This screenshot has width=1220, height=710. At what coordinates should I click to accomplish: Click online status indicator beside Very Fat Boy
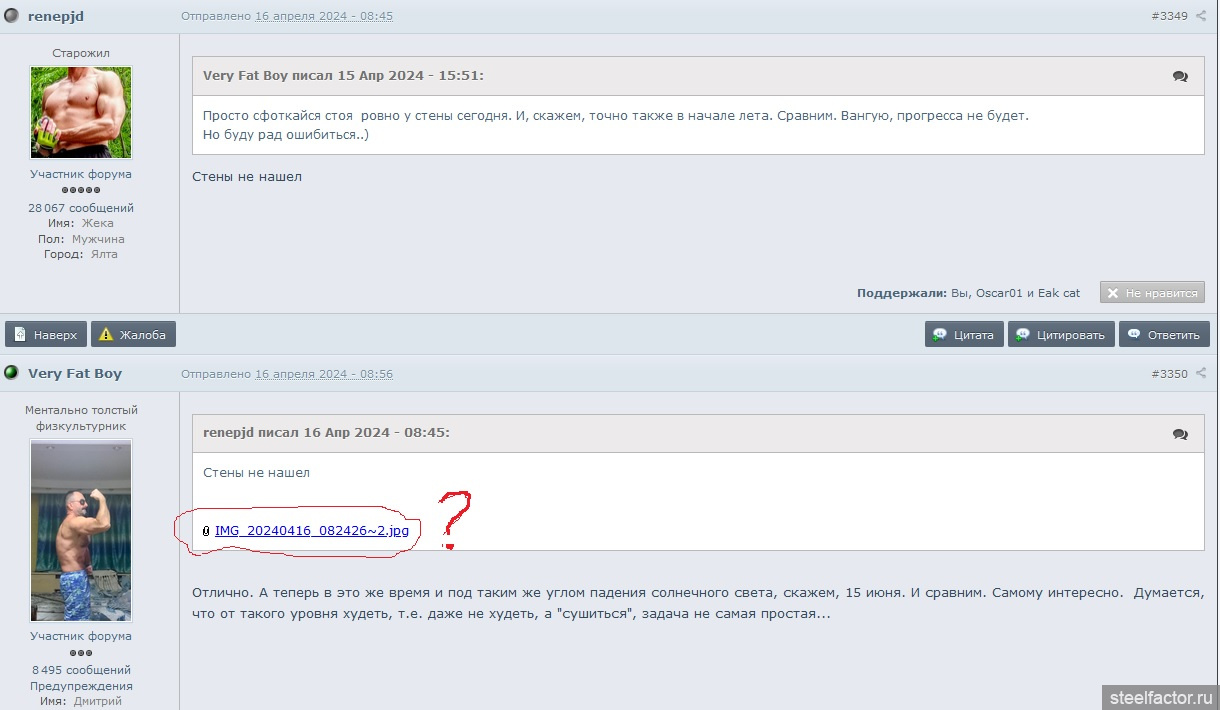coord(11,373)
